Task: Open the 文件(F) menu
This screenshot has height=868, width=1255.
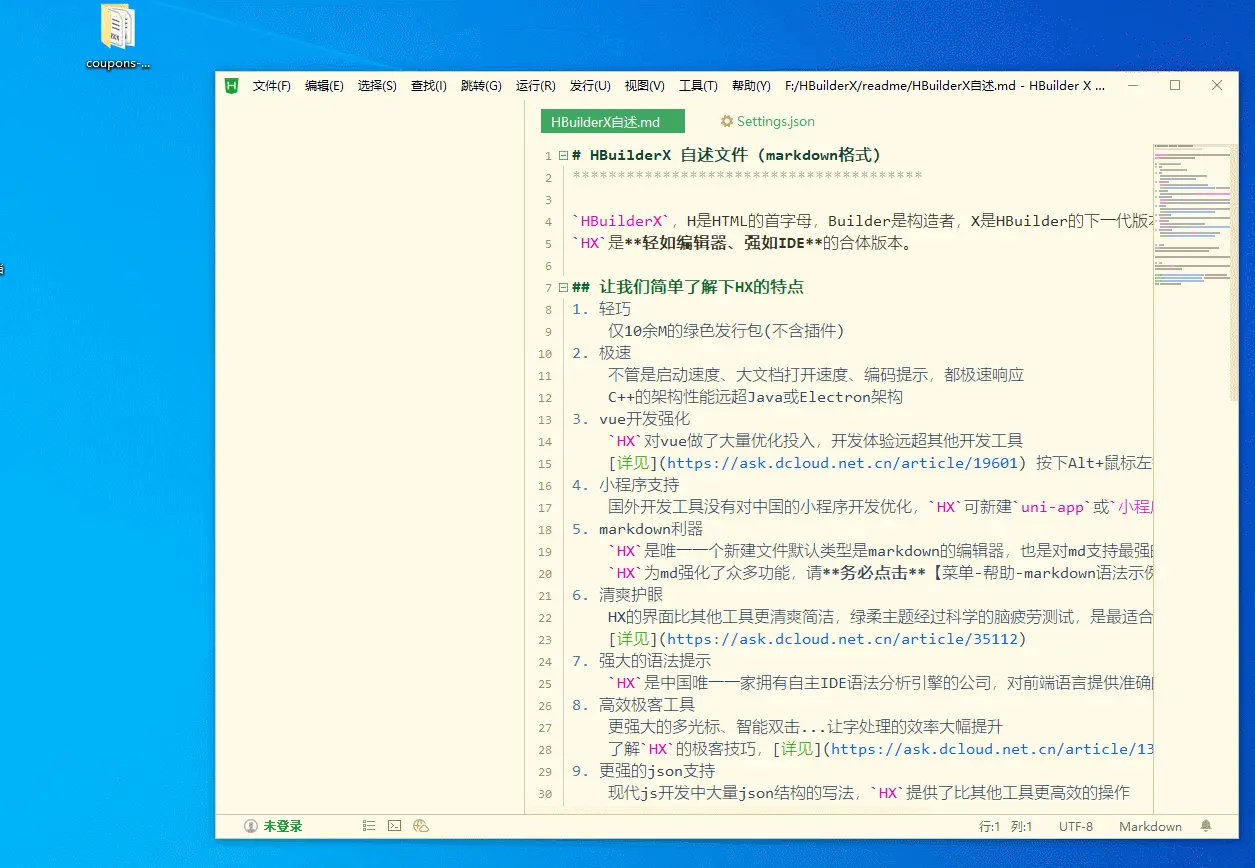Action: pyautogui.click(x=270, y=86)
